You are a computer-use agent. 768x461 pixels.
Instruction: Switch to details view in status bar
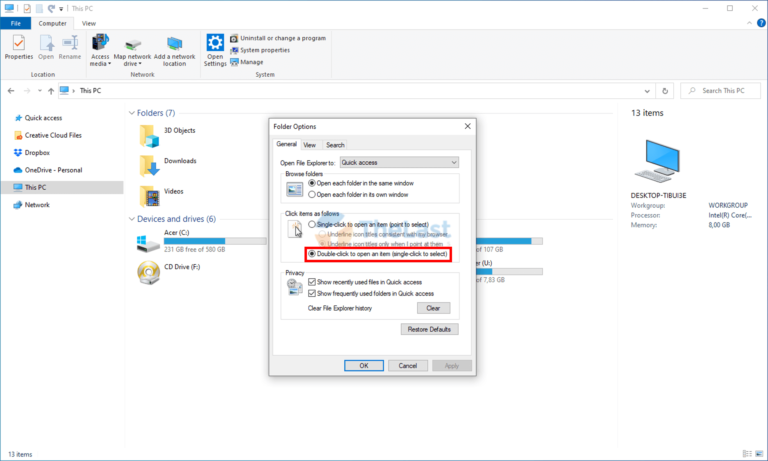[747, 454]
